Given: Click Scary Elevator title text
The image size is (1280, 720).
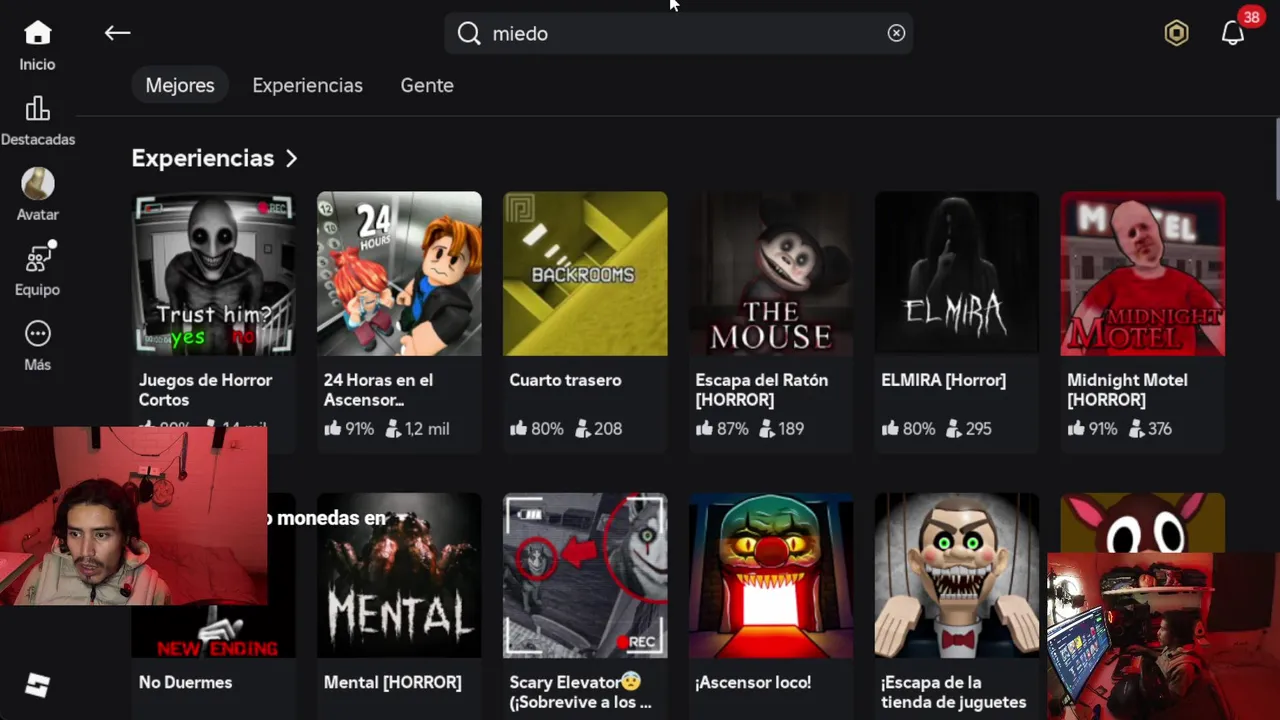Looking at the screenshot, I should click(580, 692).
